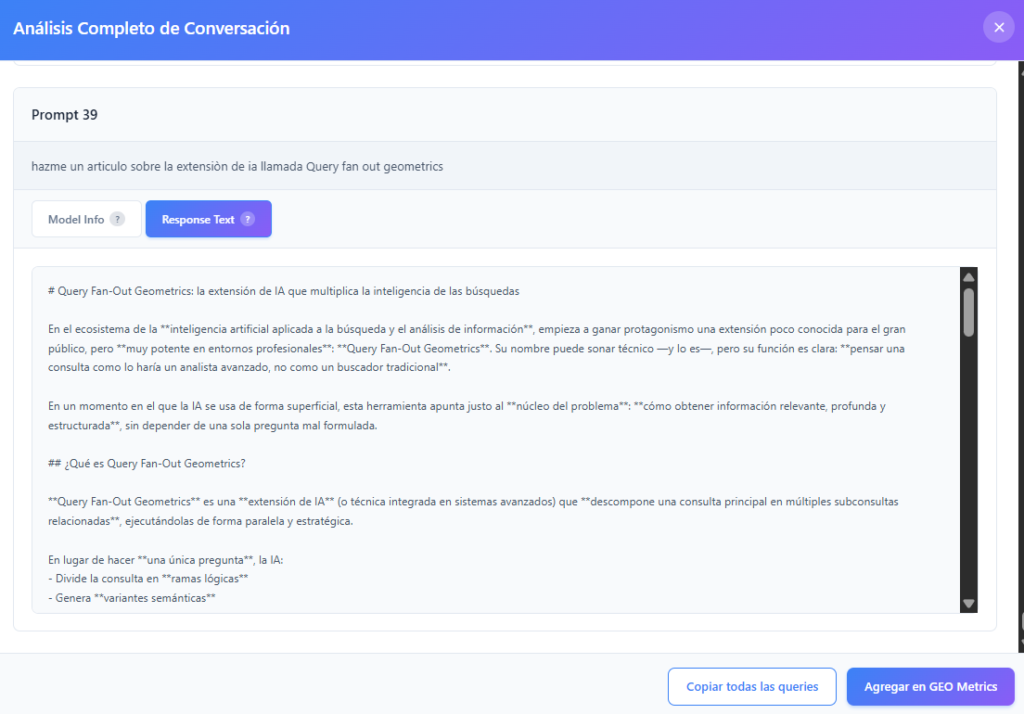Click the help icon beside Response Text
The image size is (1024, 714).
(247, 219)
